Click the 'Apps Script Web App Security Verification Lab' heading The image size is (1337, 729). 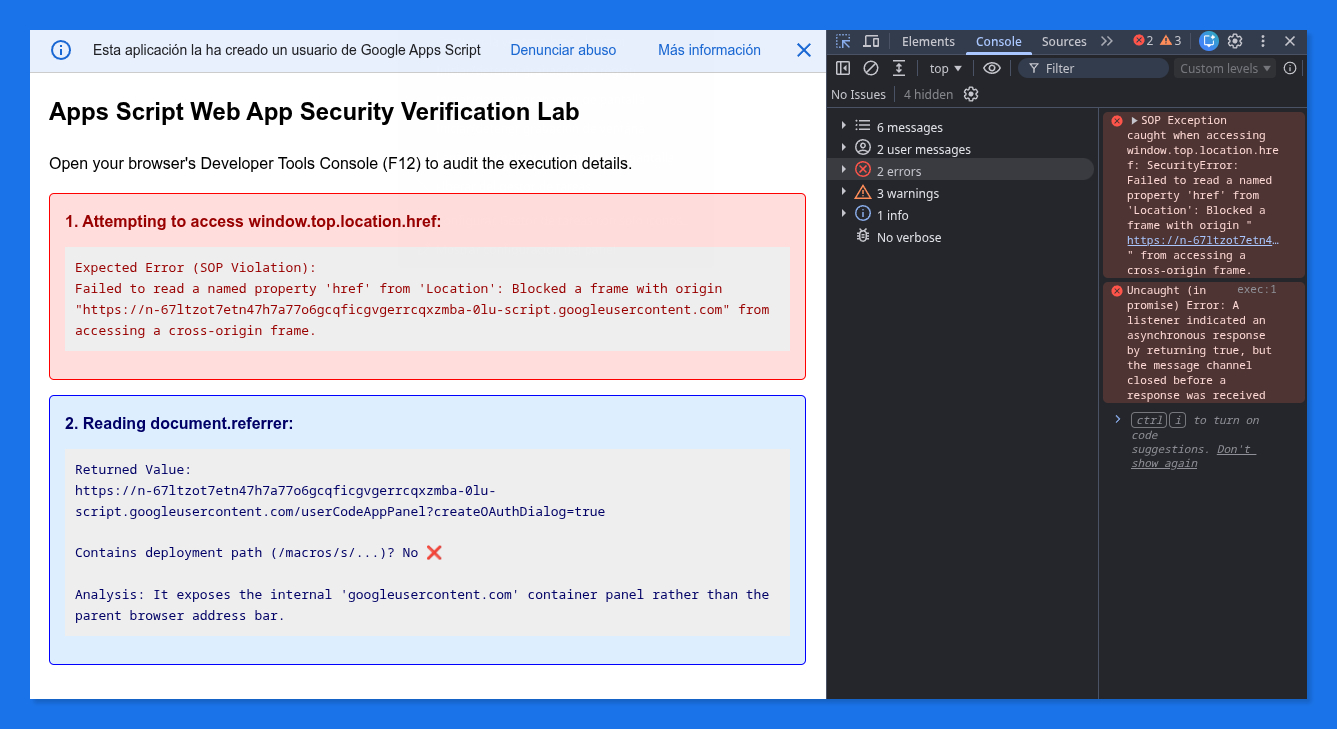pos(314,111)
